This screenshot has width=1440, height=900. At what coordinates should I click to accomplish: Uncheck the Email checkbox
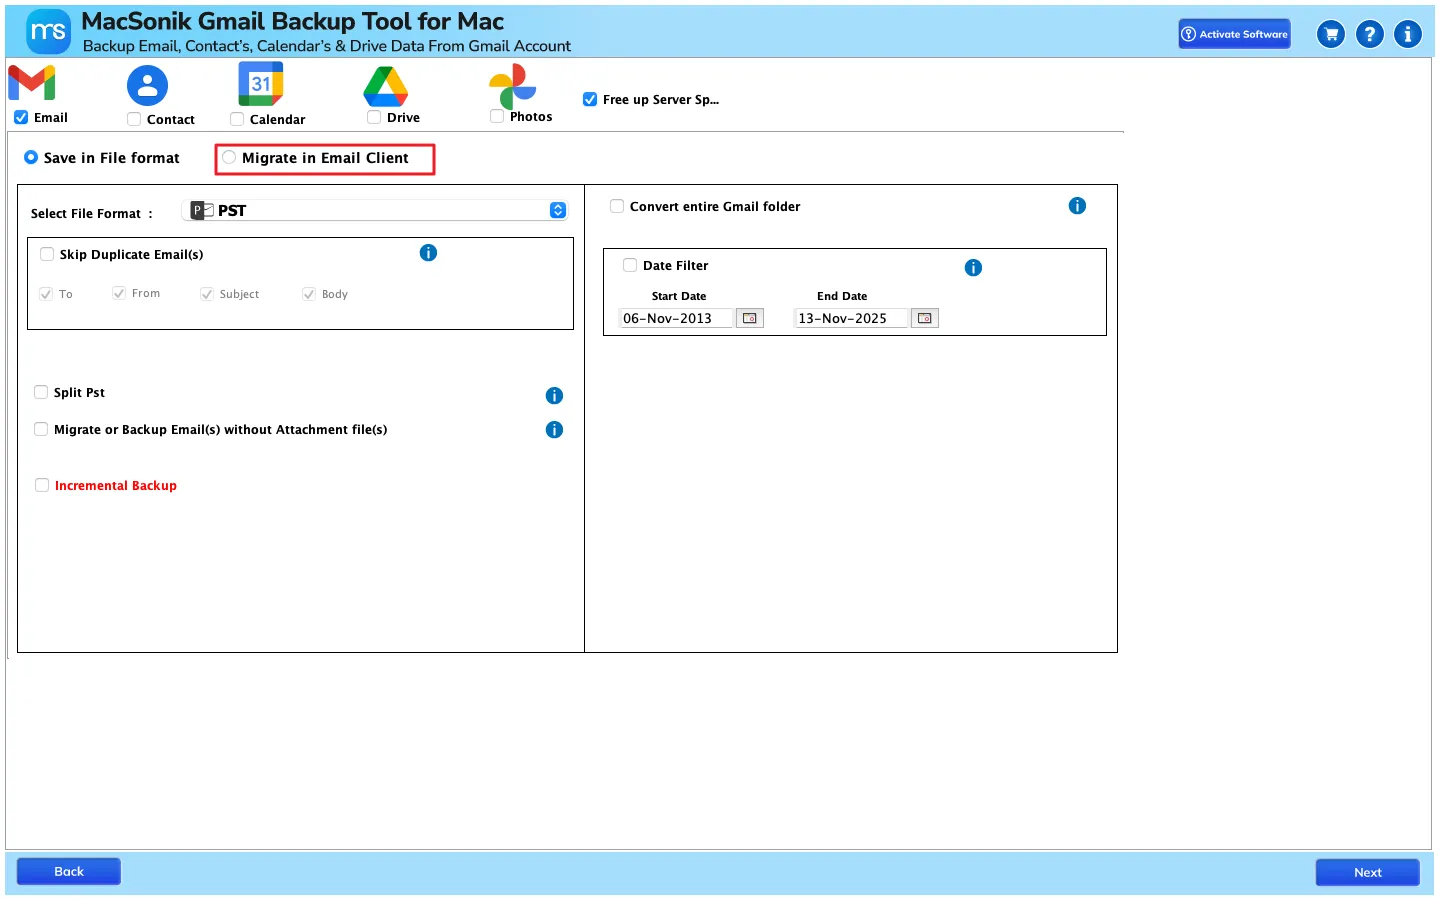pos(21,117)
